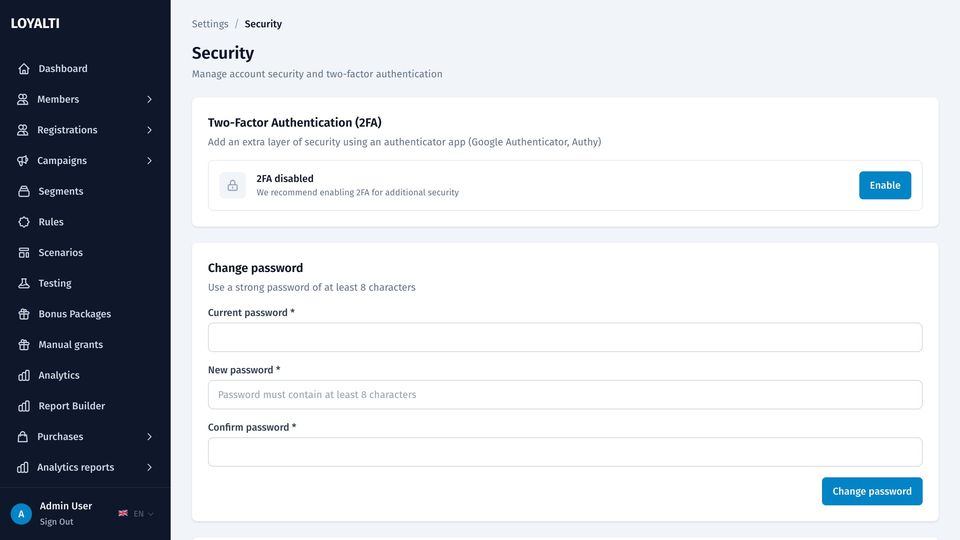Image resolution: width=960 pixels, height=540 pixels.
Task: Click the Bonus Packages gift icon
Action: pyautogui.click(x=24, y=313)
